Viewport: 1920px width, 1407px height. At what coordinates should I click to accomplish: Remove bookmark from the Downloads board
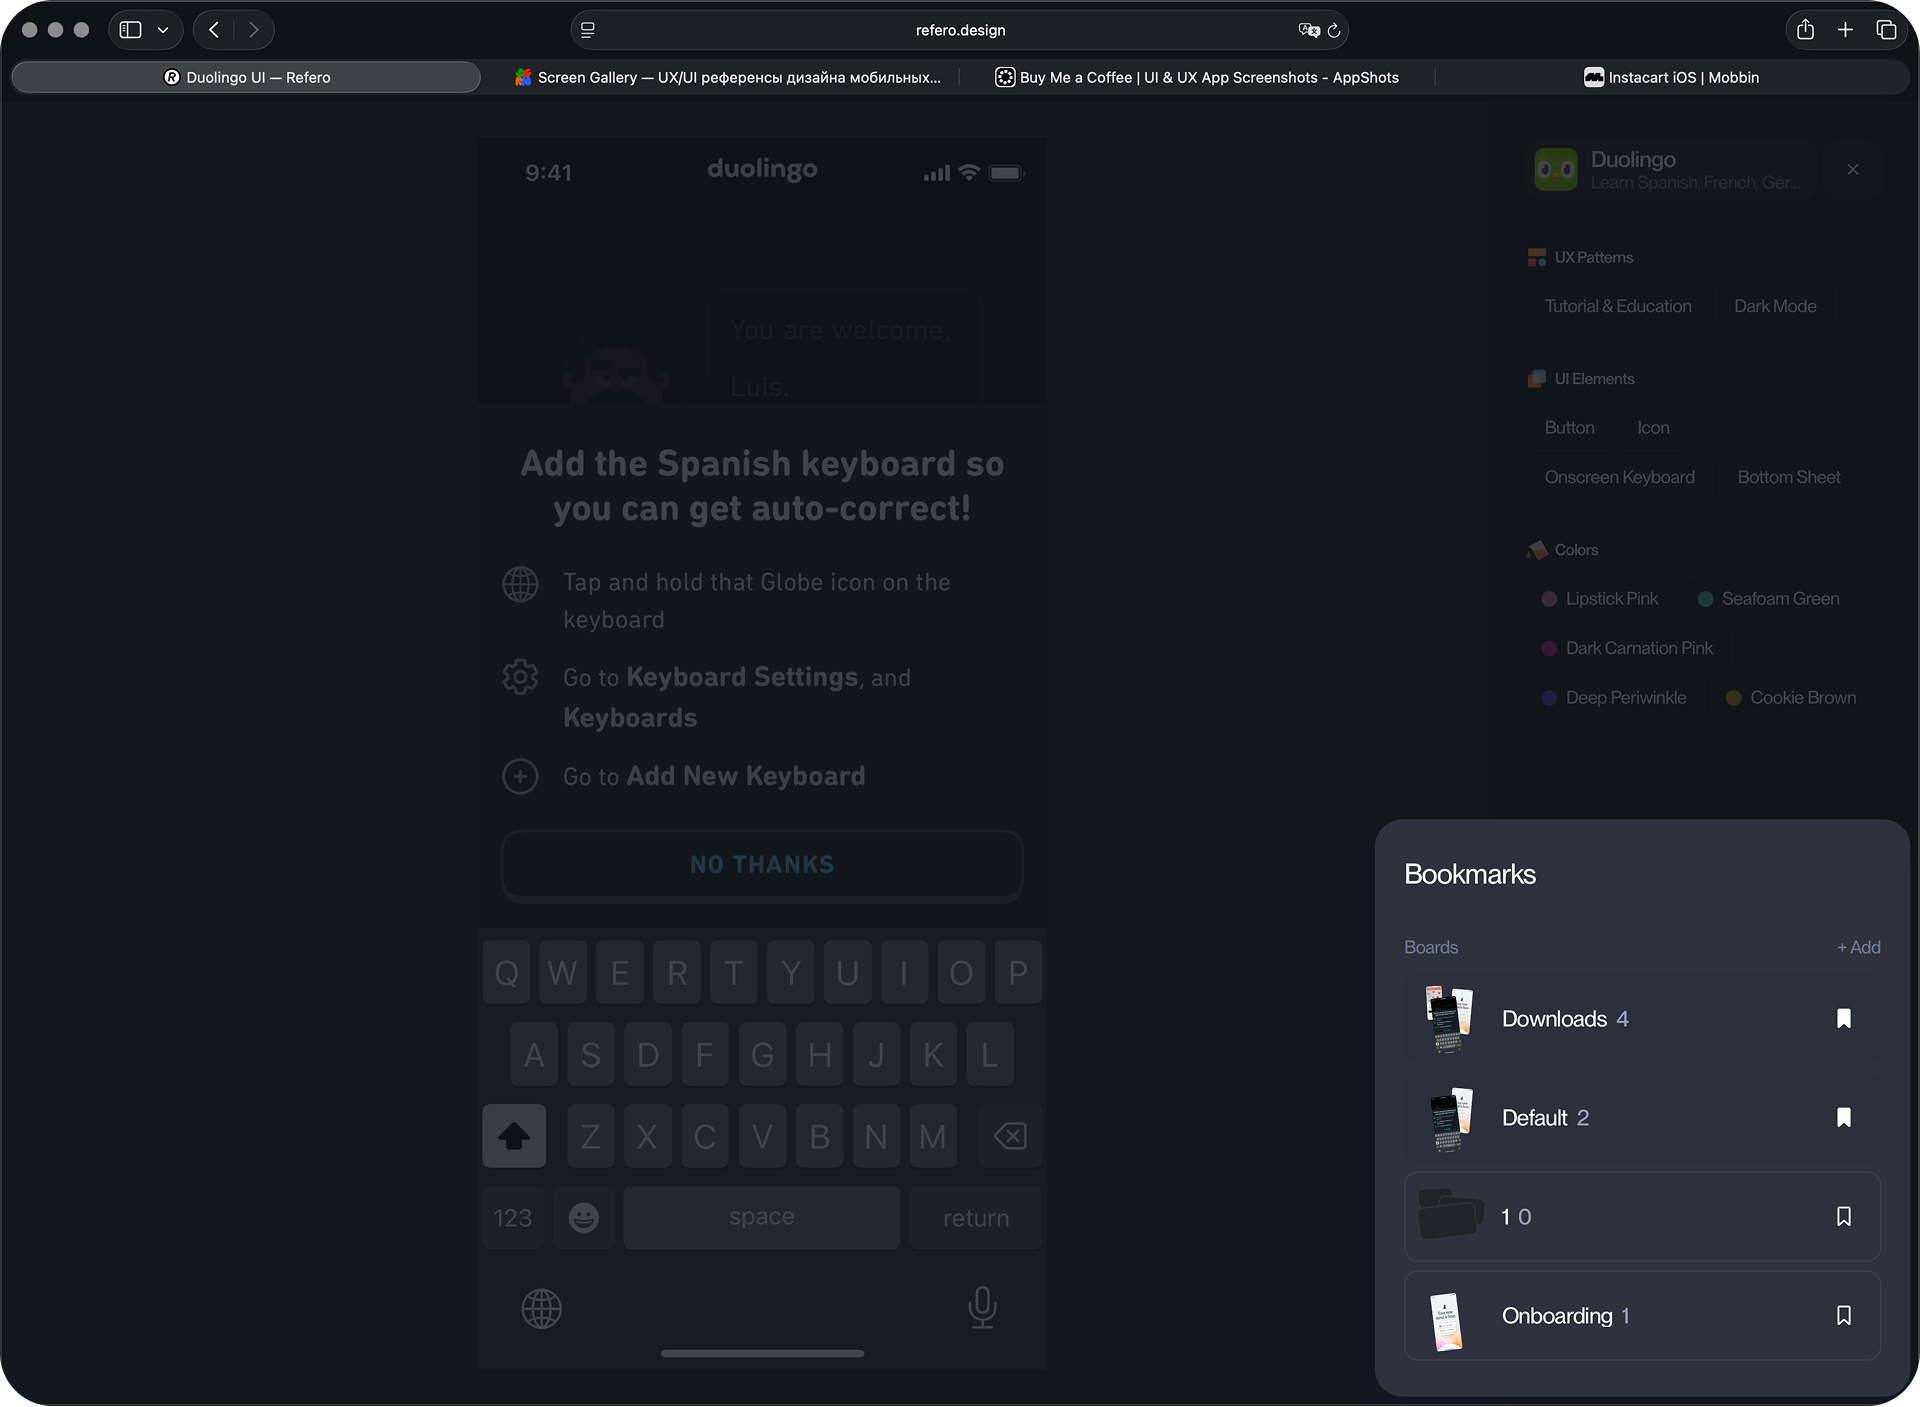(x=1844, y=1018)
